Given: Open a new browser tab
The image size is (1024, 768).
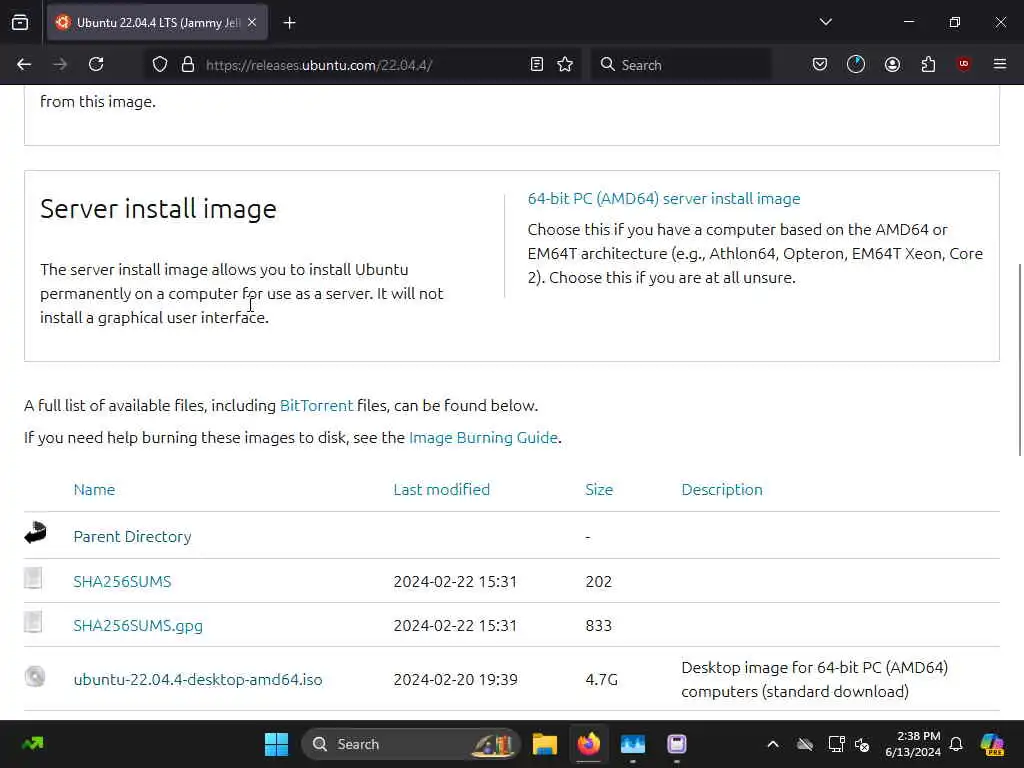Looking at the screenshot, I should pyautogui.click(x=289, y=22).
